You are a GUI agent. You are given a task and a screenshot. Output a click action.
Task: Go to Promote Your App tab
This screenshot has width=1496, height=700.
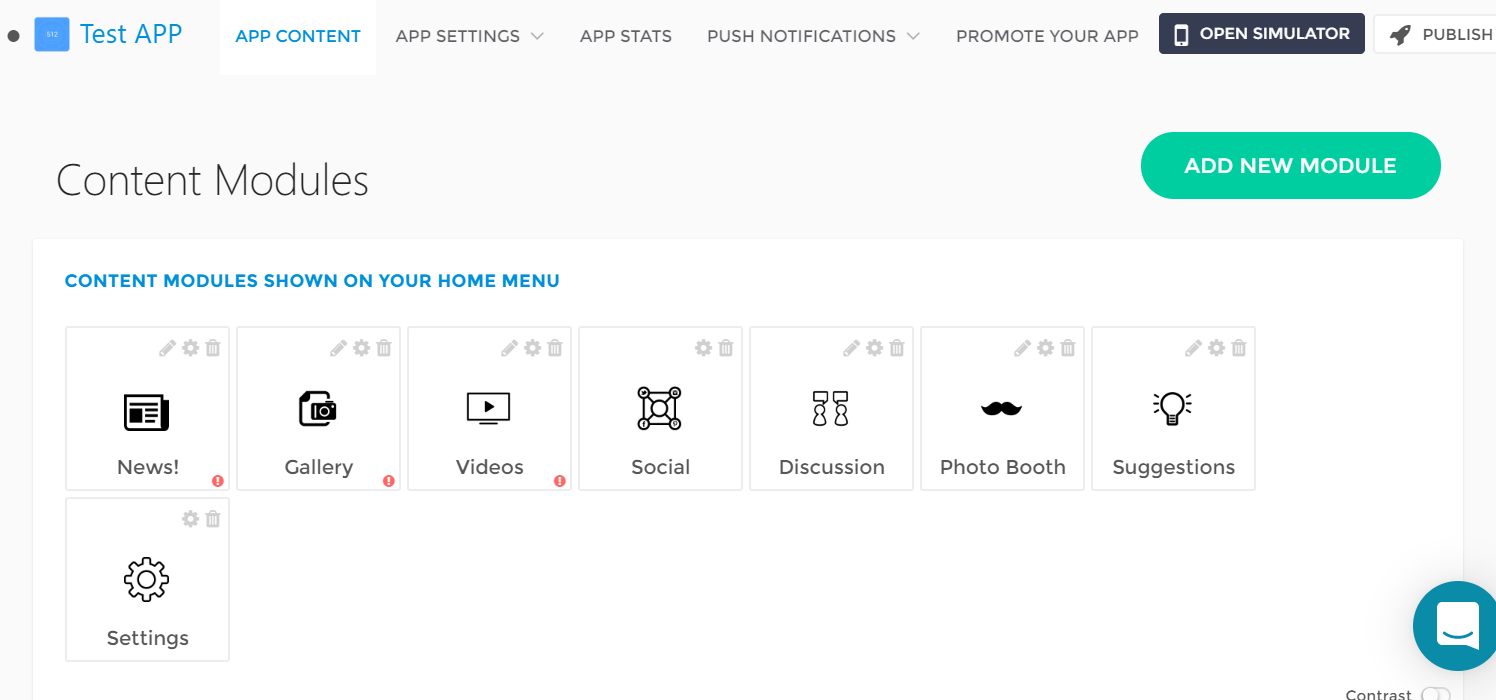pos(1047,36)
